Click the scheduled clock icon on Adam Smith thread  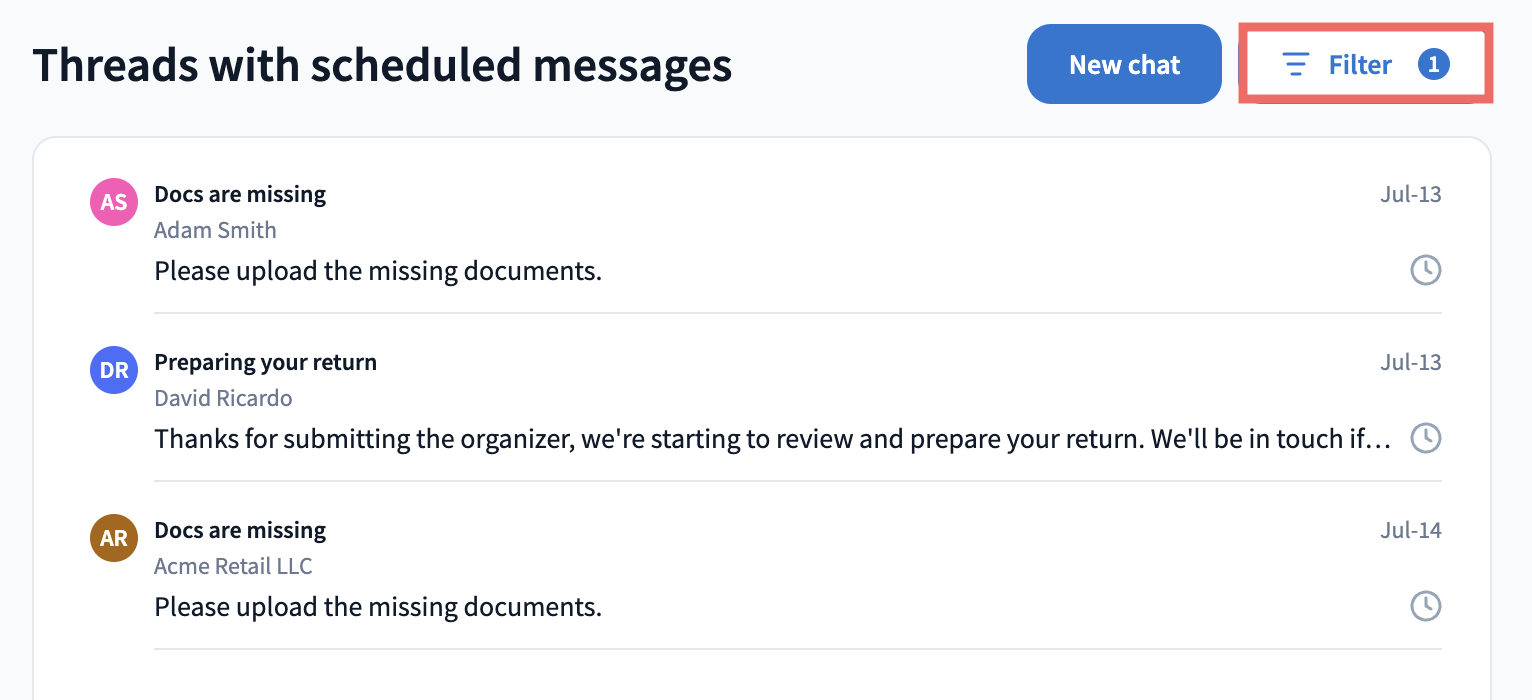coord(1425,270)
